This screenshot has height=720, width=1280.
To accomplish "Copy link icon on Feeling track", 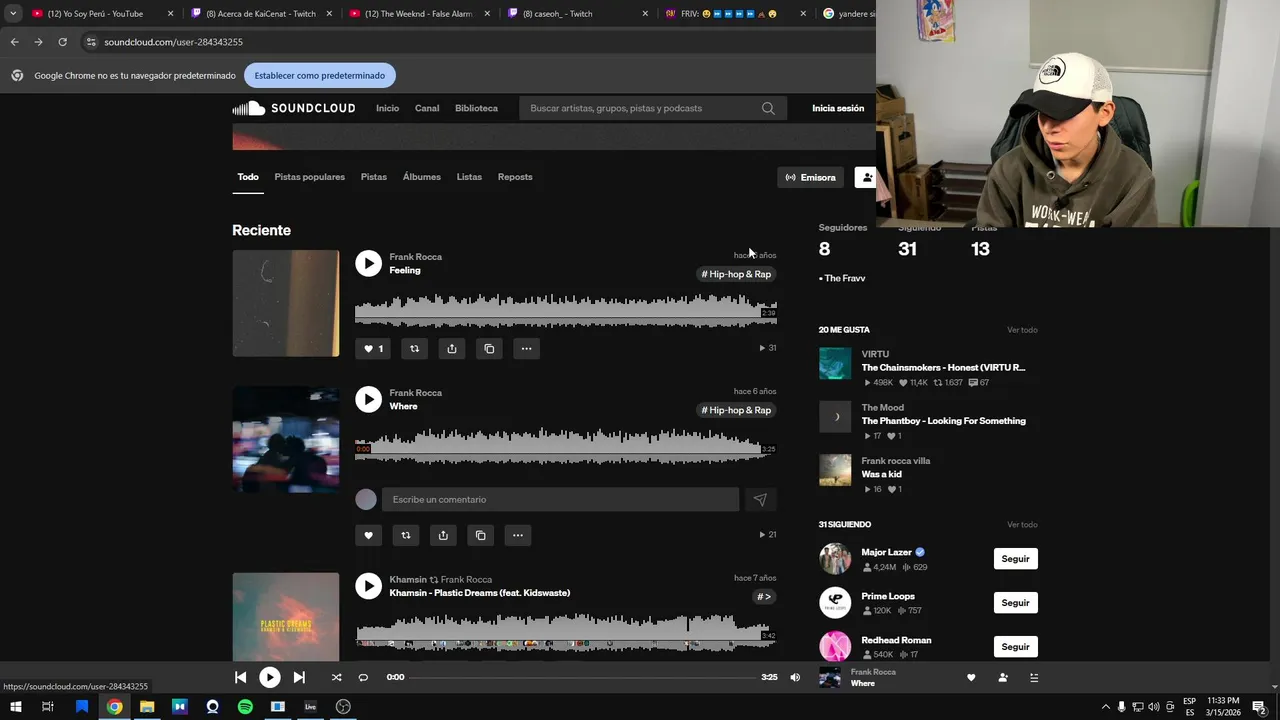I will [489, 349].
